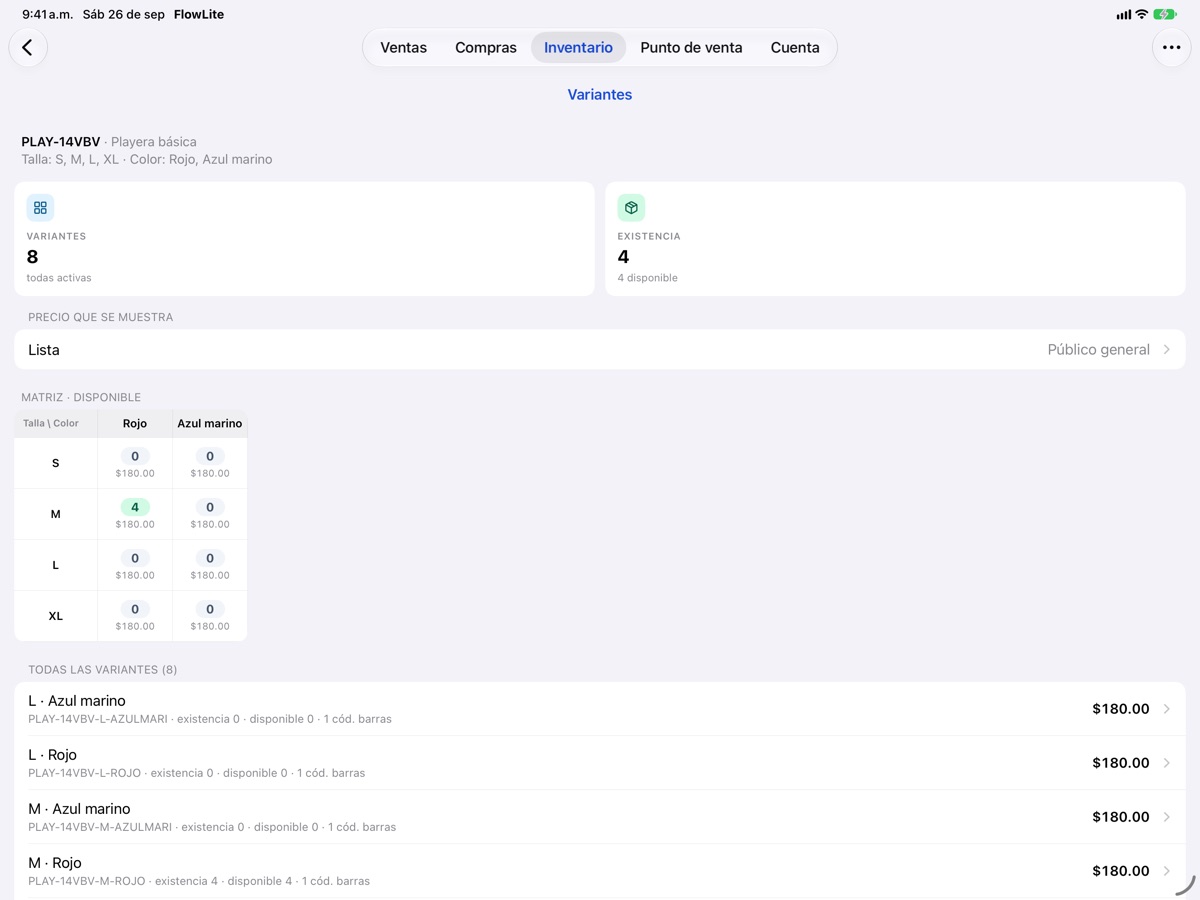Select the XL Azul marino matrix cell
The width and height of the screenshot is (1200, 900).
point(210,616)
